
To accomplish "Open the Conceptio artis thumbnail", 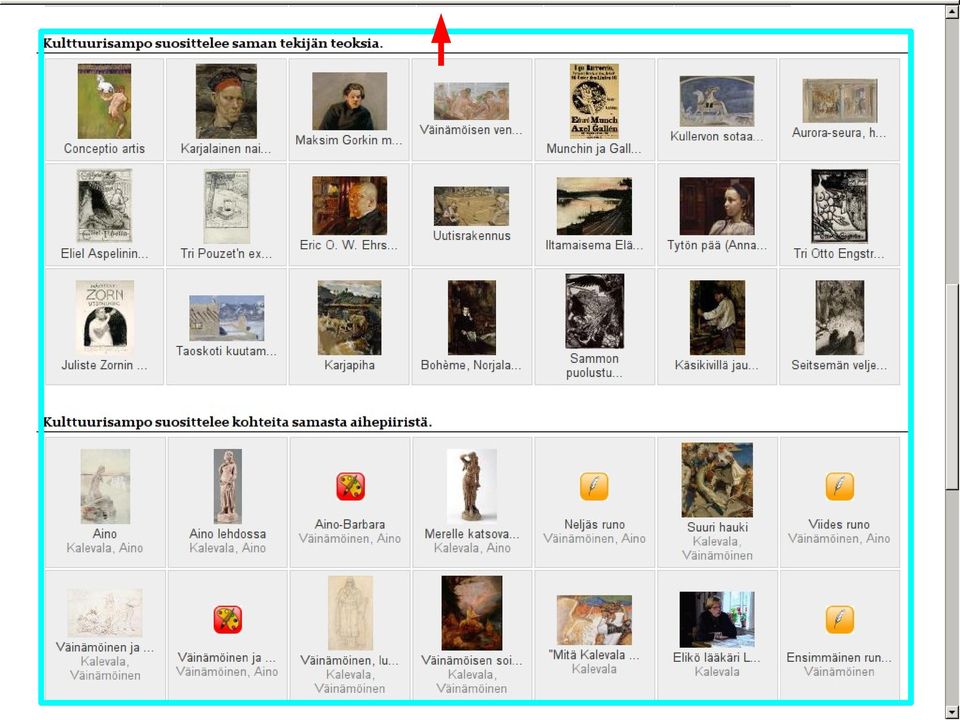I will [105, 101].
